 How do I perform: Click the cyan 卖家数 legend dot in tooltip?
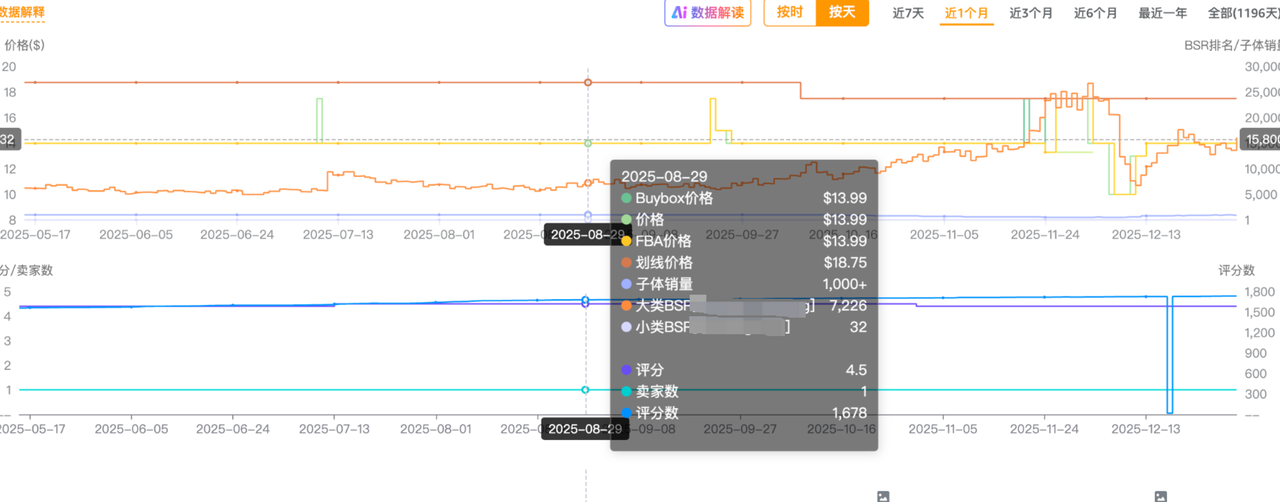(626, 391)
